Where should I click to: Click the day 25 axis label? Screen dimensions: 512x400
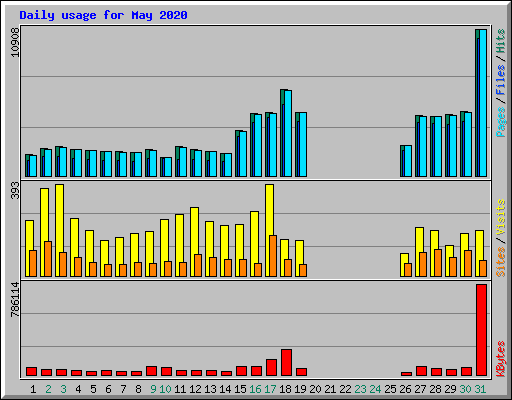(390, 389)
